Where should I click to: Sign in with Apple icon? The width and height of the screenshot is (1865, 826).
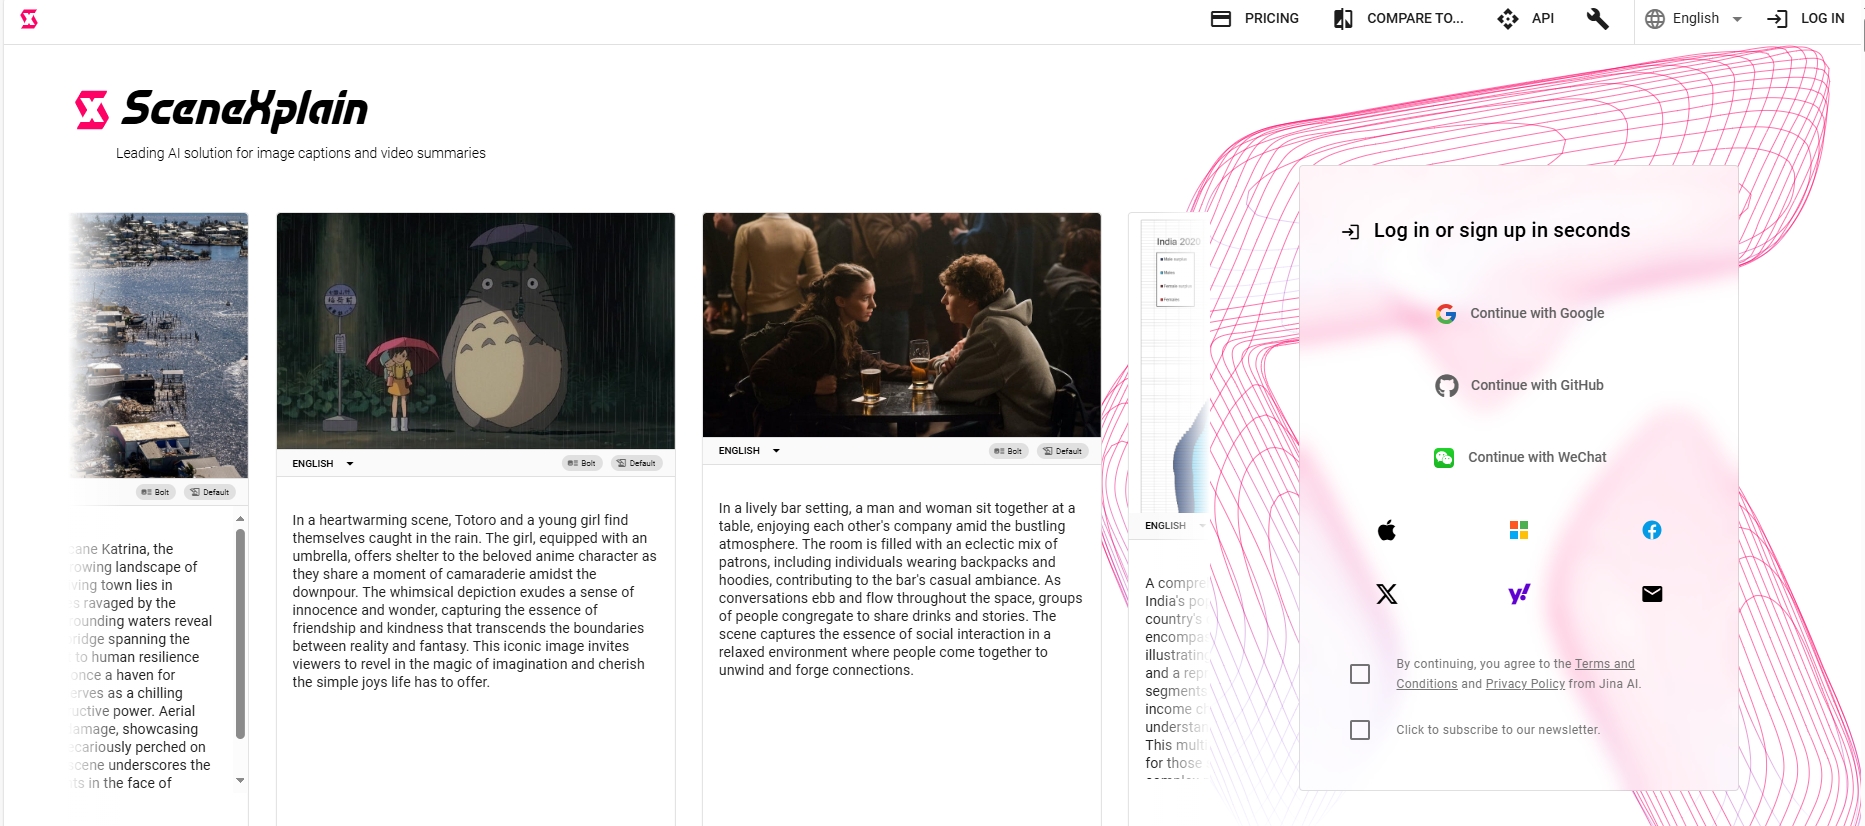click(1386, 530)
